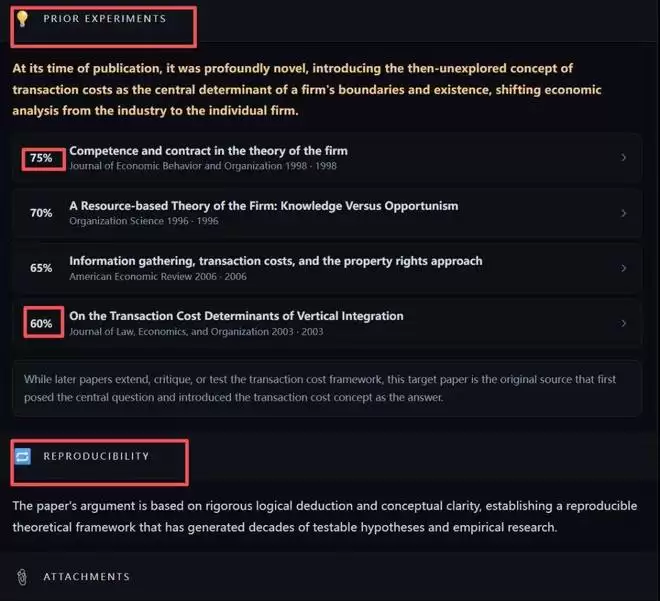Open "On the Transaction Cost Determinants" paper

click(236, 316)
